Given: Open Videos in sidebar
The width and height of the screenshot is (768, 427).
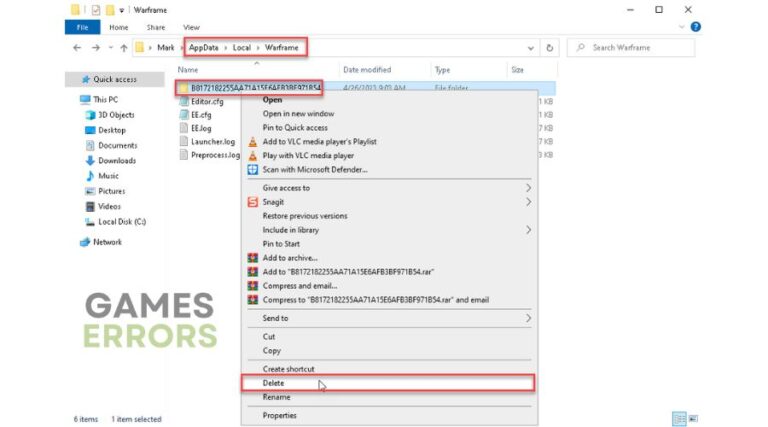Looking at the screenshot, I should (109, 207).
